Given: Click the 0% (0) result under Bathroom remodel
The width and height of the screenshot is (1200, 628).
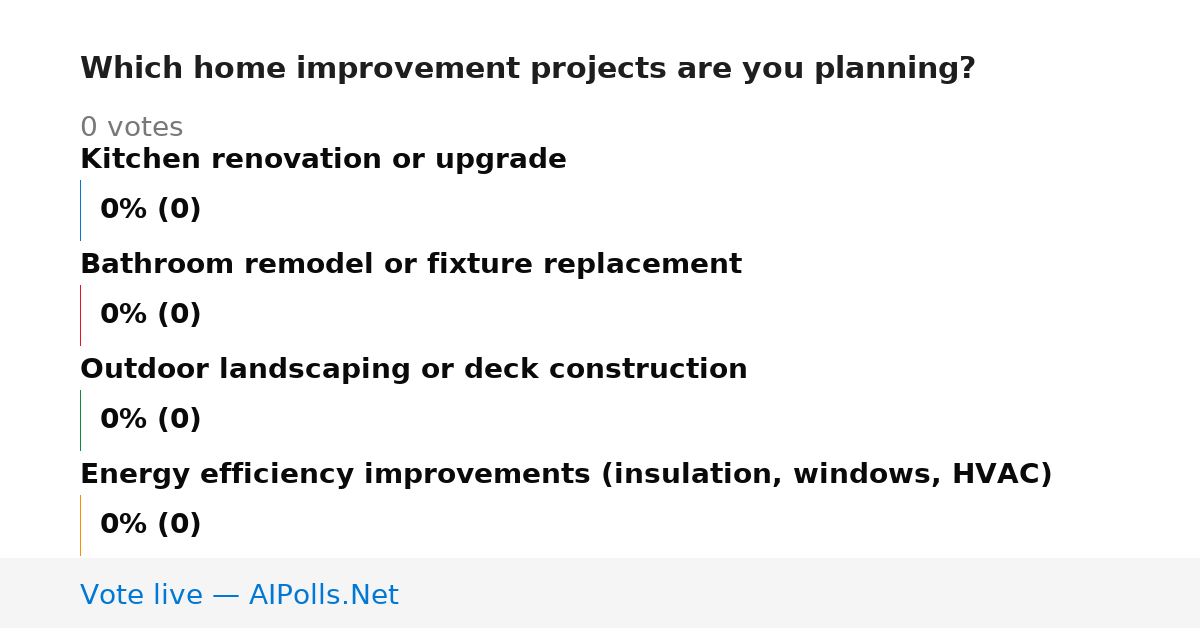Looking at the screenshot, I should pyautogui.click(x=151, y=315).
